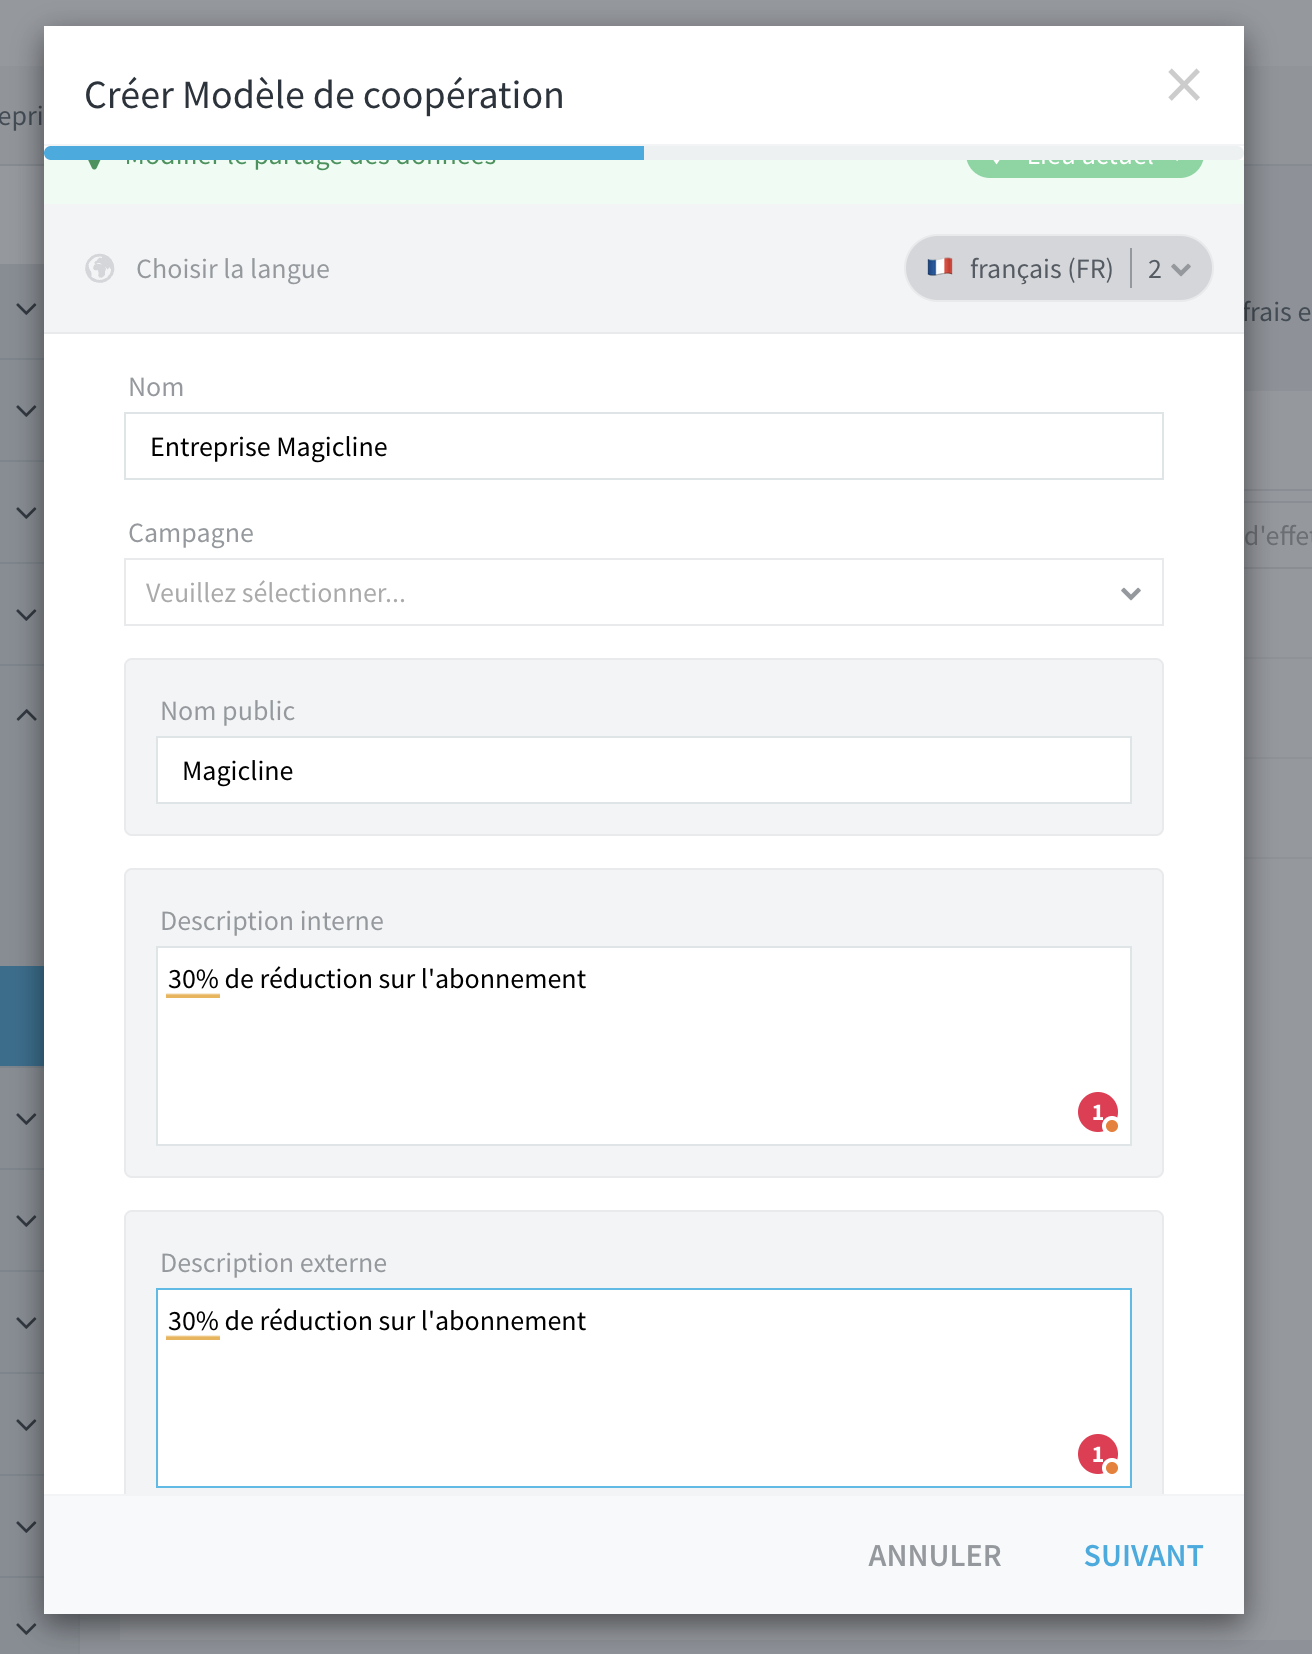Click the chevron next to language count 2
This screenshot has height=1654, width=1312.
pos(1181,270)
